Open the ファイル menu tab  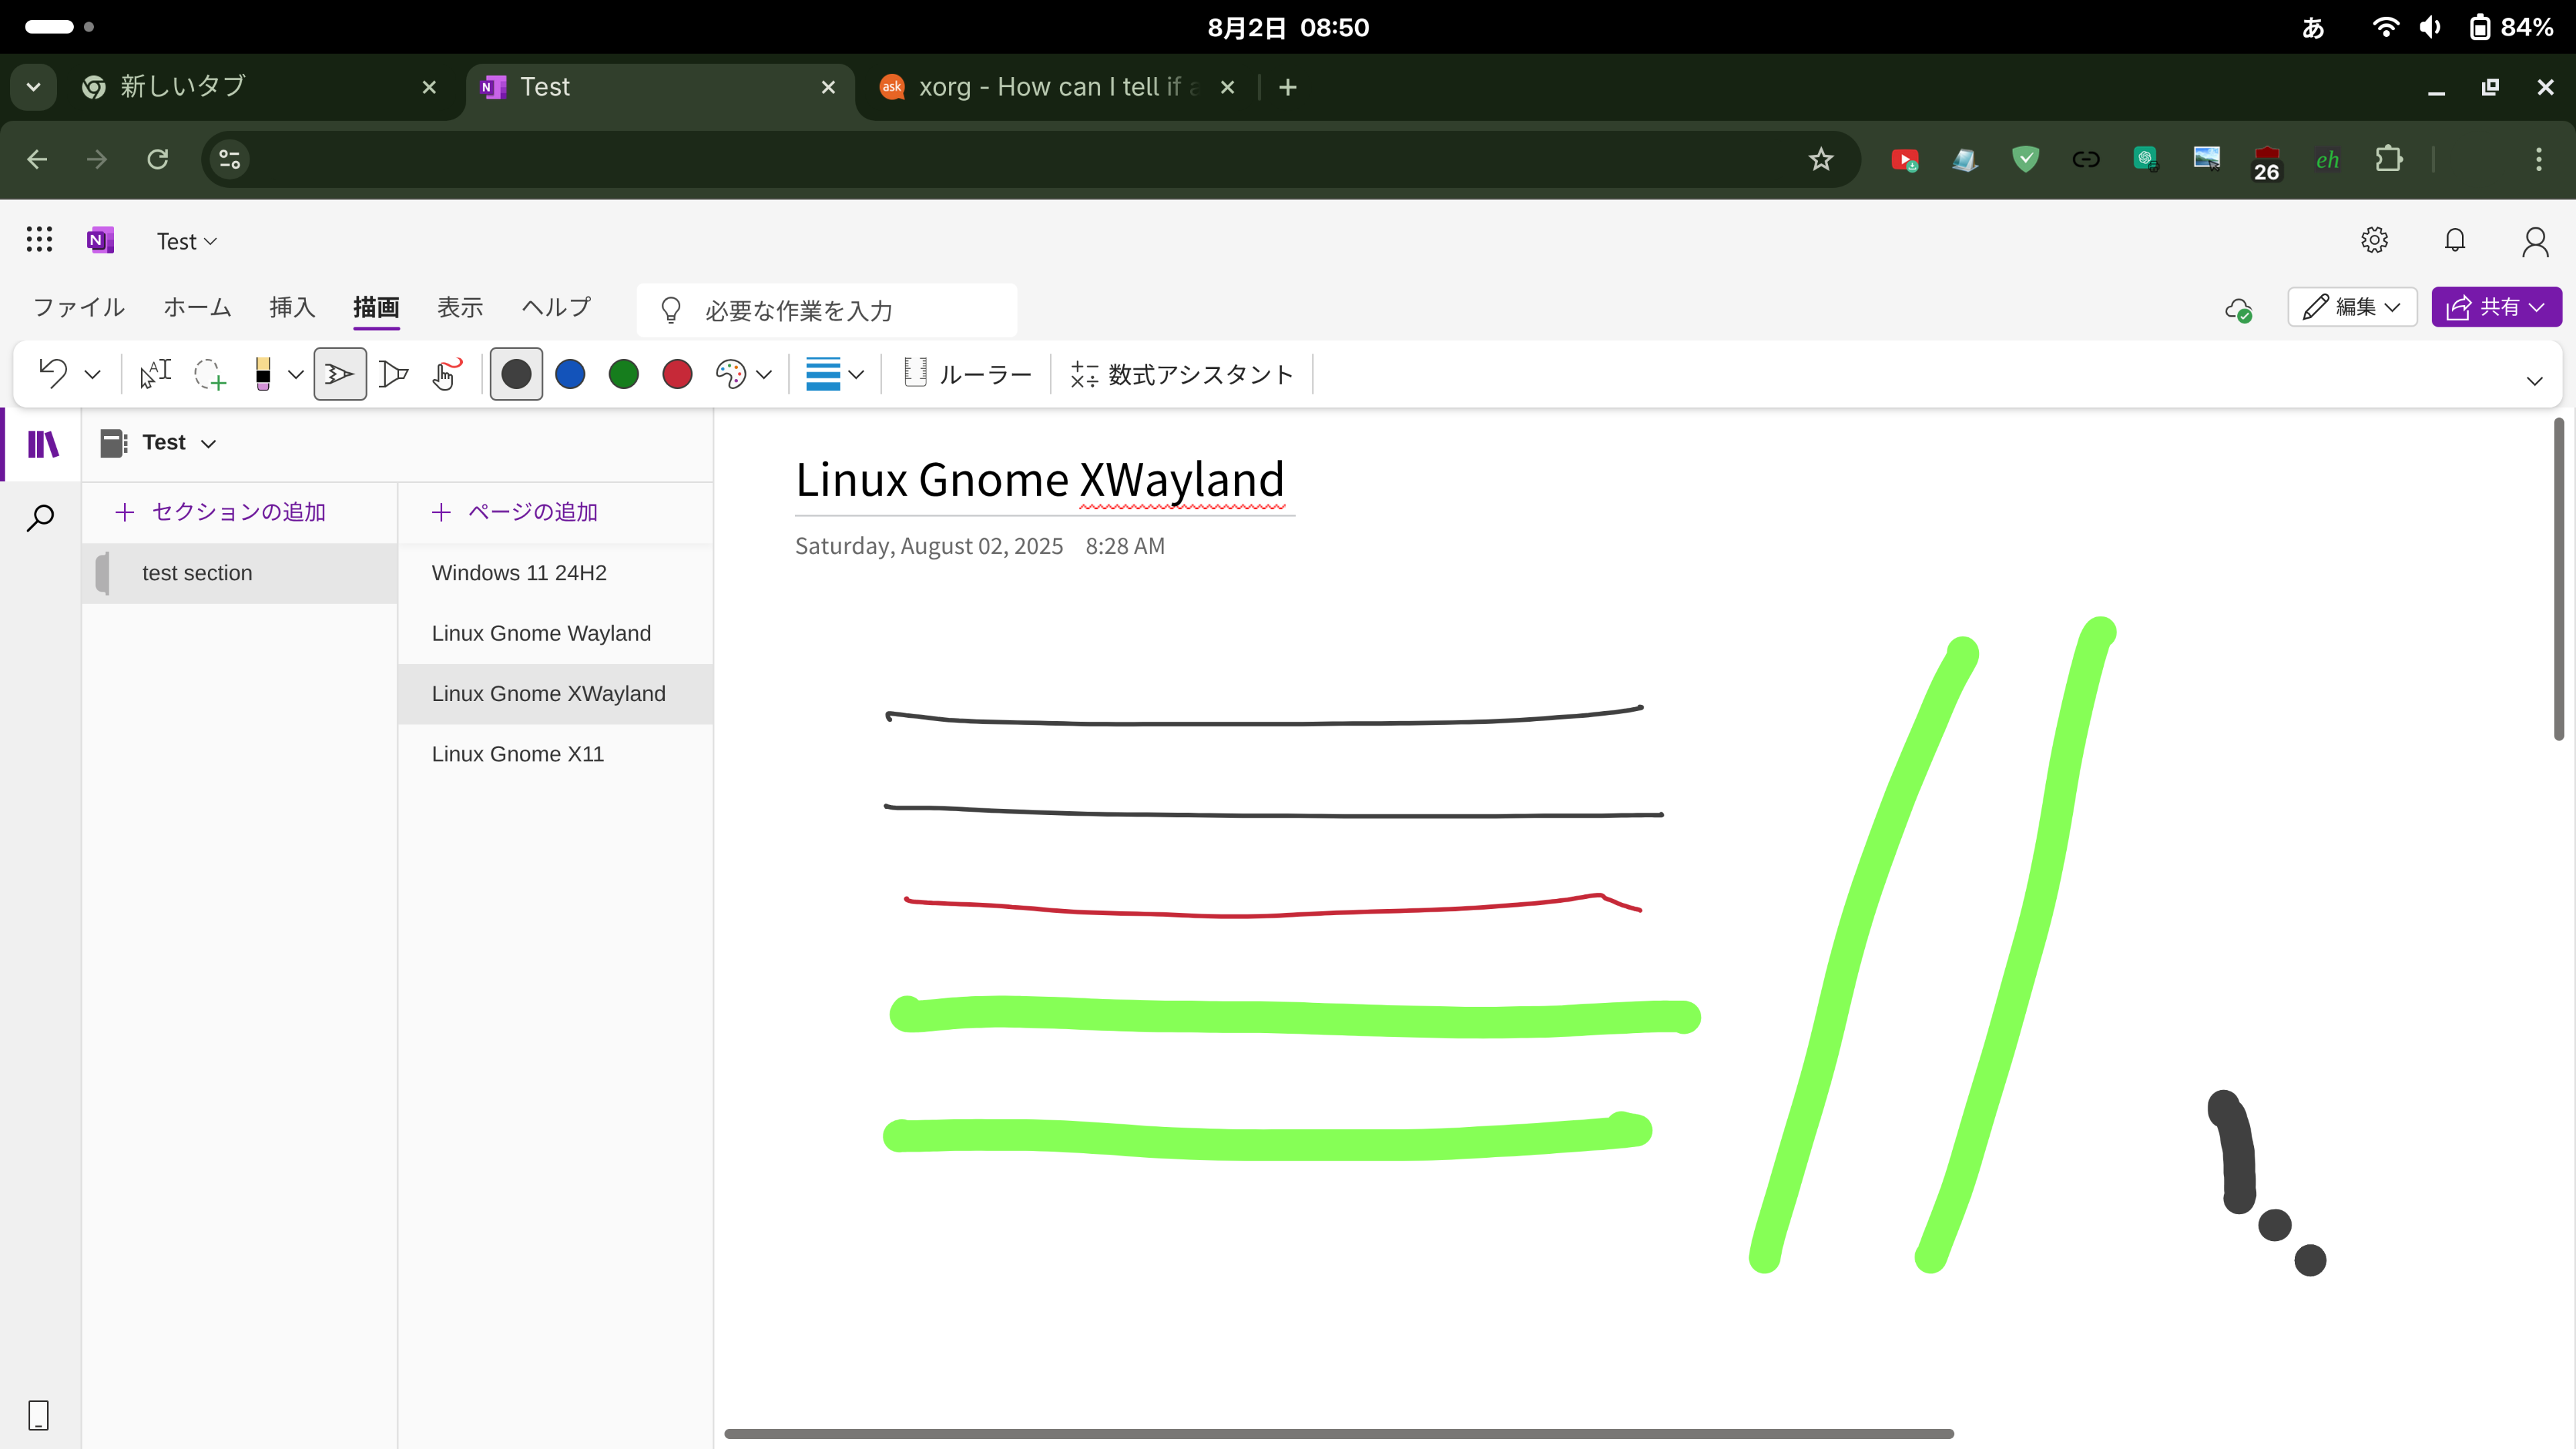79,307
